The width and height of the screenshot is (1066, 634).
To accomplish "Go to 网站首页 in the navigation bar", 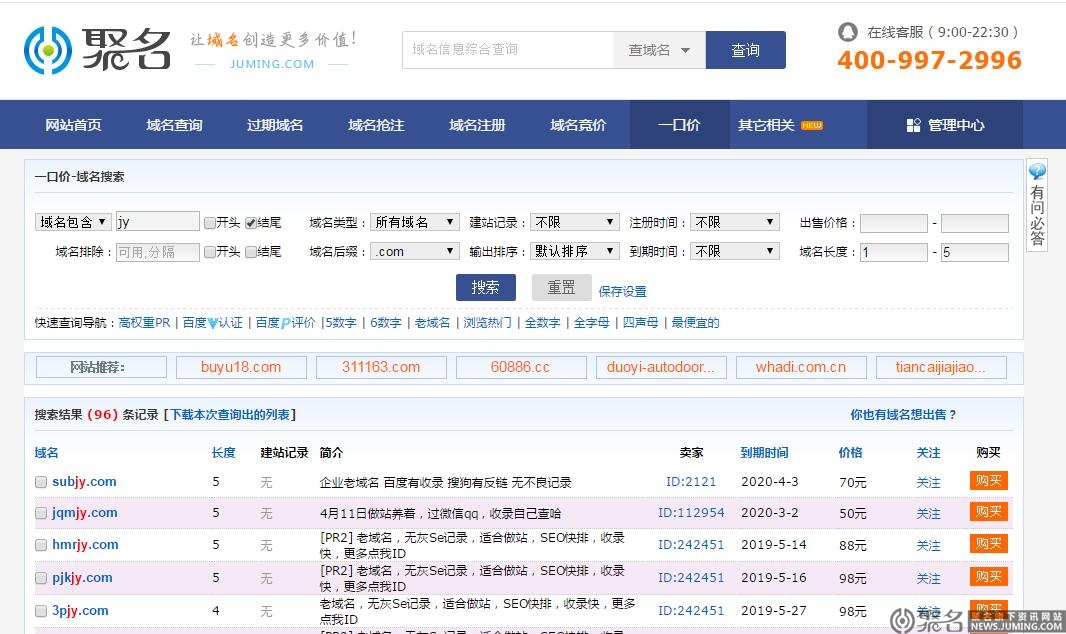I will click(x=73, y=125).
